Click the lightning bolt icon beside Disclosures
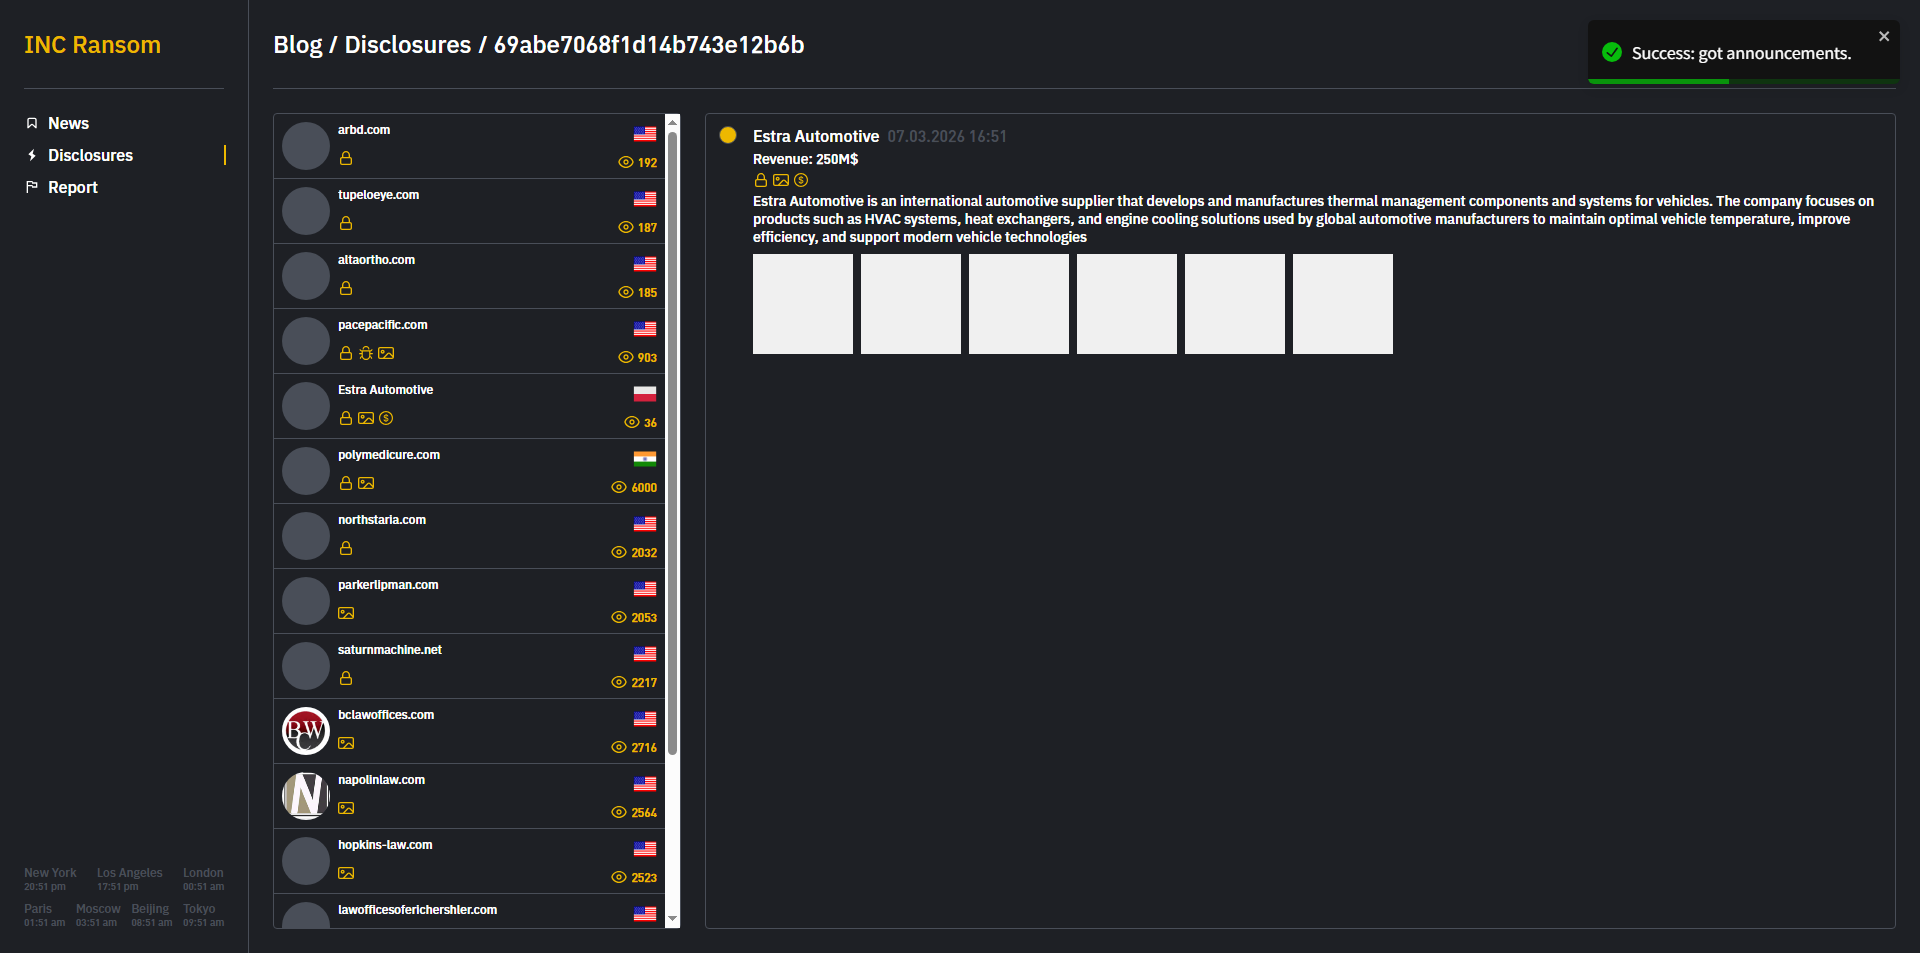The height and width of the screenshot is (953, 1920). (x=32, y=155)
